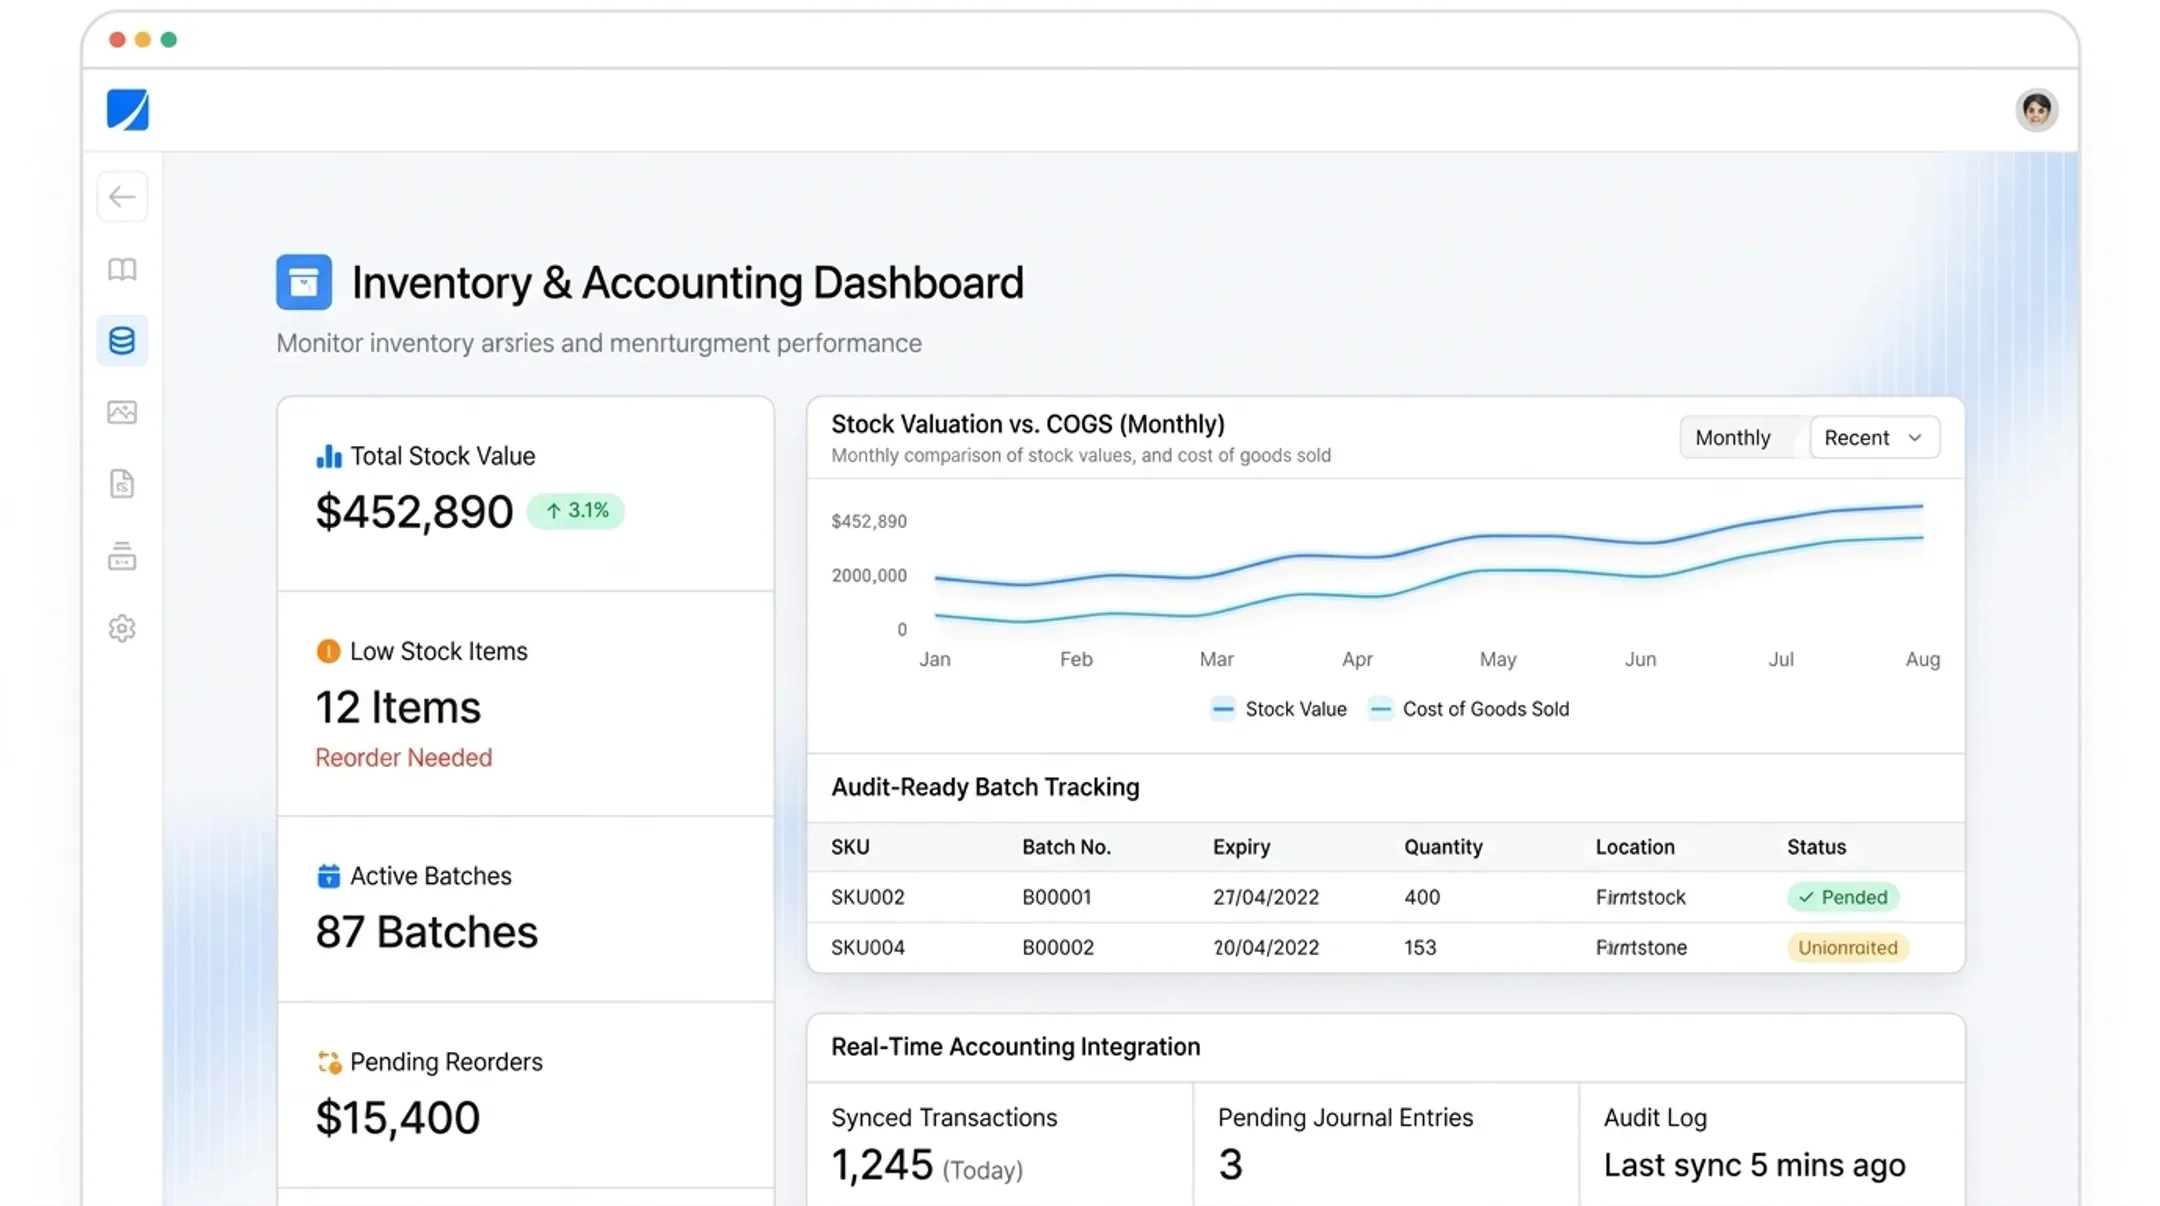Open the Recent dropdown
Image resolution: width=2160 pixels, height=1206 pixels.
(1874, 437)
